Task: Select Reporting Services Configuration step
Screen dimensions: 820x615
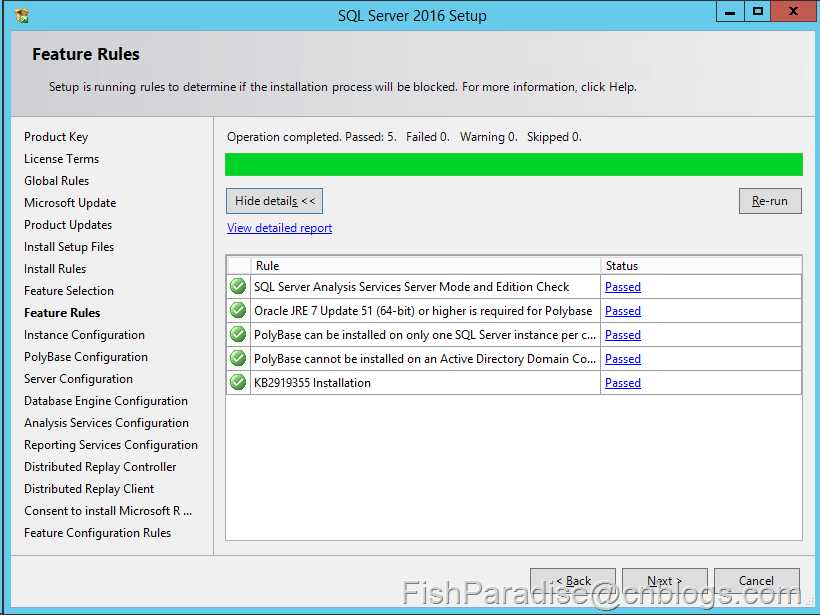Action: [x=111, y=445]
